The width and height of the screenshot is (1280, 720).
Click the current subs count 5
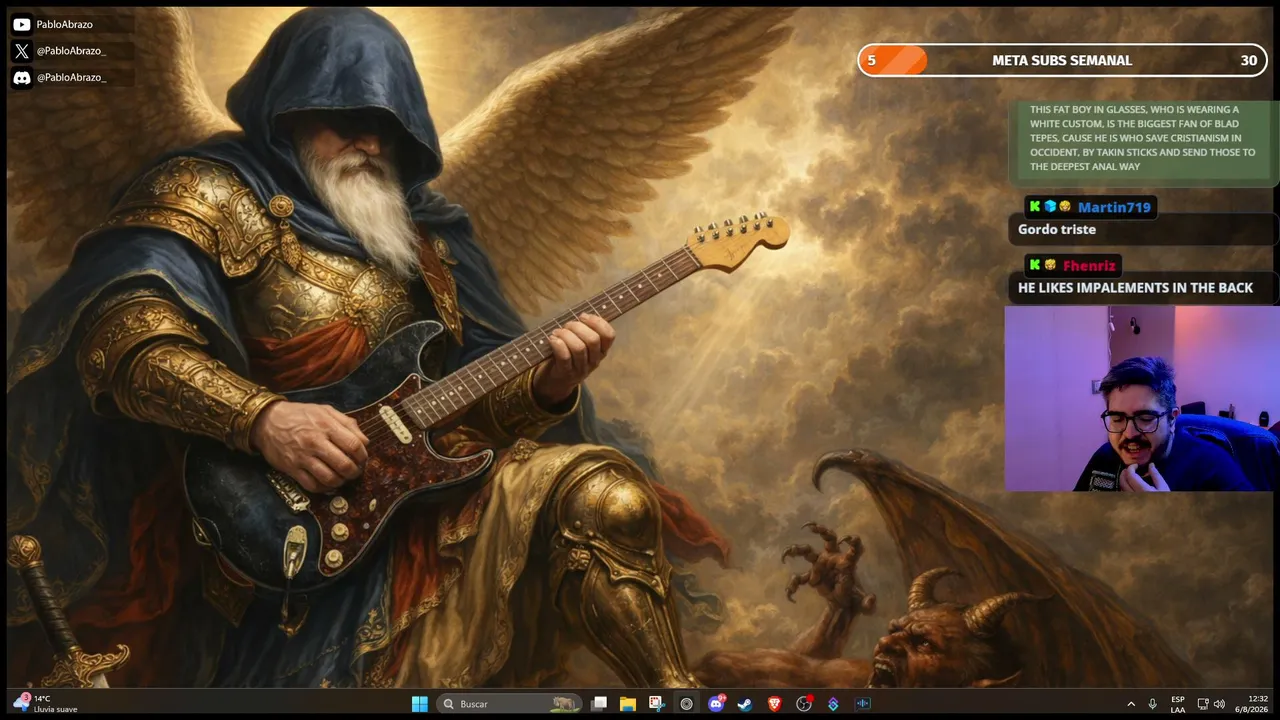pos(871,61)
